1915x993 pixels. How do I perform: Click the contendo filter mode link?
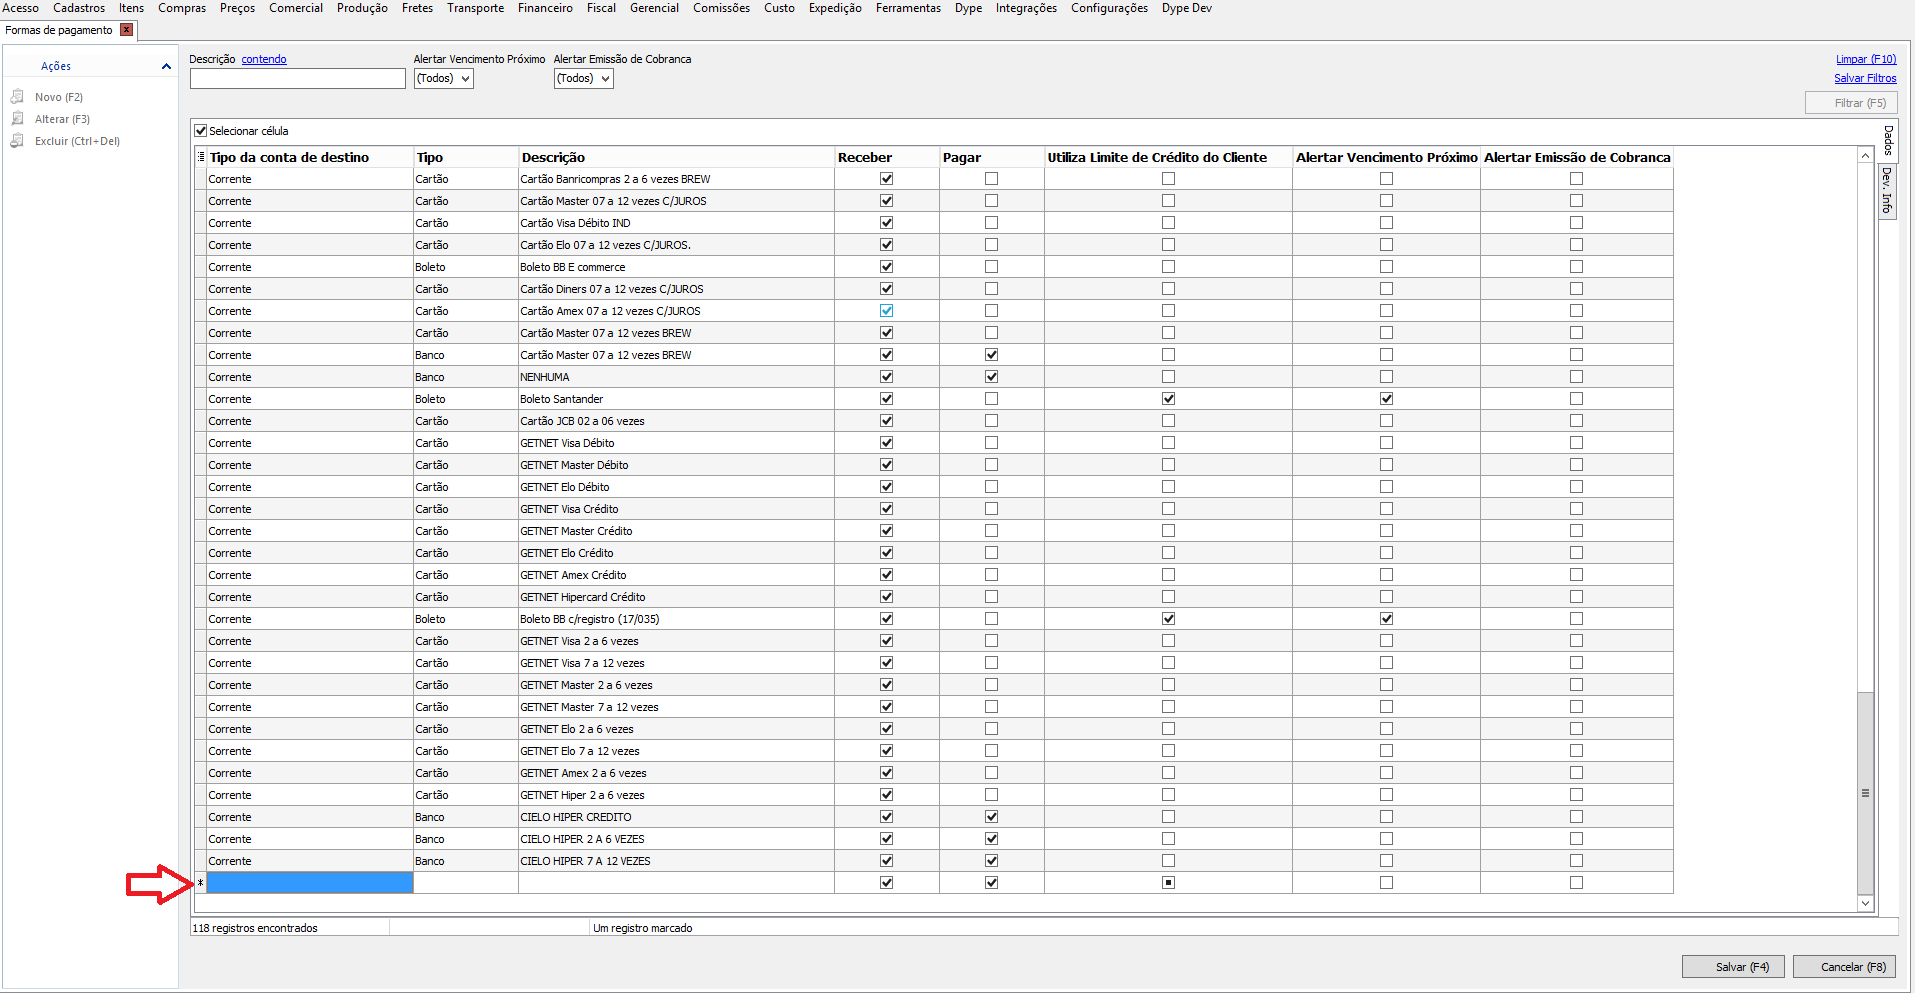[264, 59]
